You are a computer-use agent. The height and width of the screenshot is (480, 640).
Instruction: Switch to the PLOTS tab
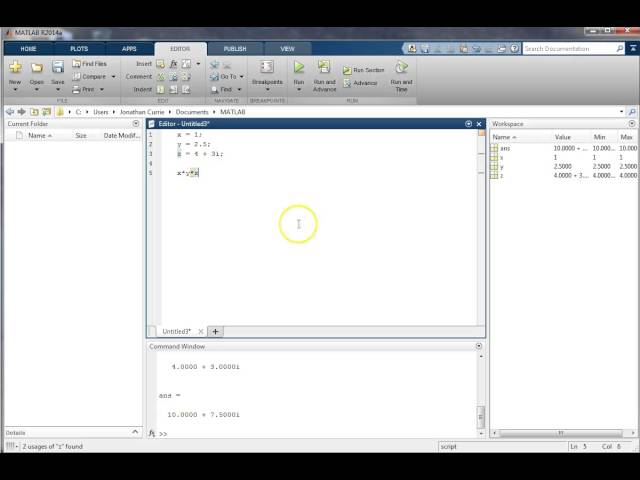pos(79,49)
